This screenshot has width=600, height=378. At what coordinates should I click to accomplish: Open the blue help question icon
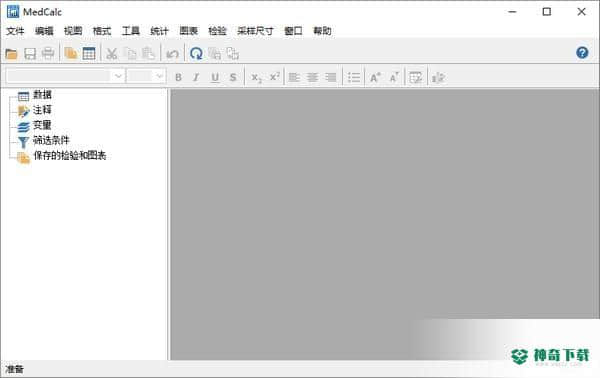point(582,53)
